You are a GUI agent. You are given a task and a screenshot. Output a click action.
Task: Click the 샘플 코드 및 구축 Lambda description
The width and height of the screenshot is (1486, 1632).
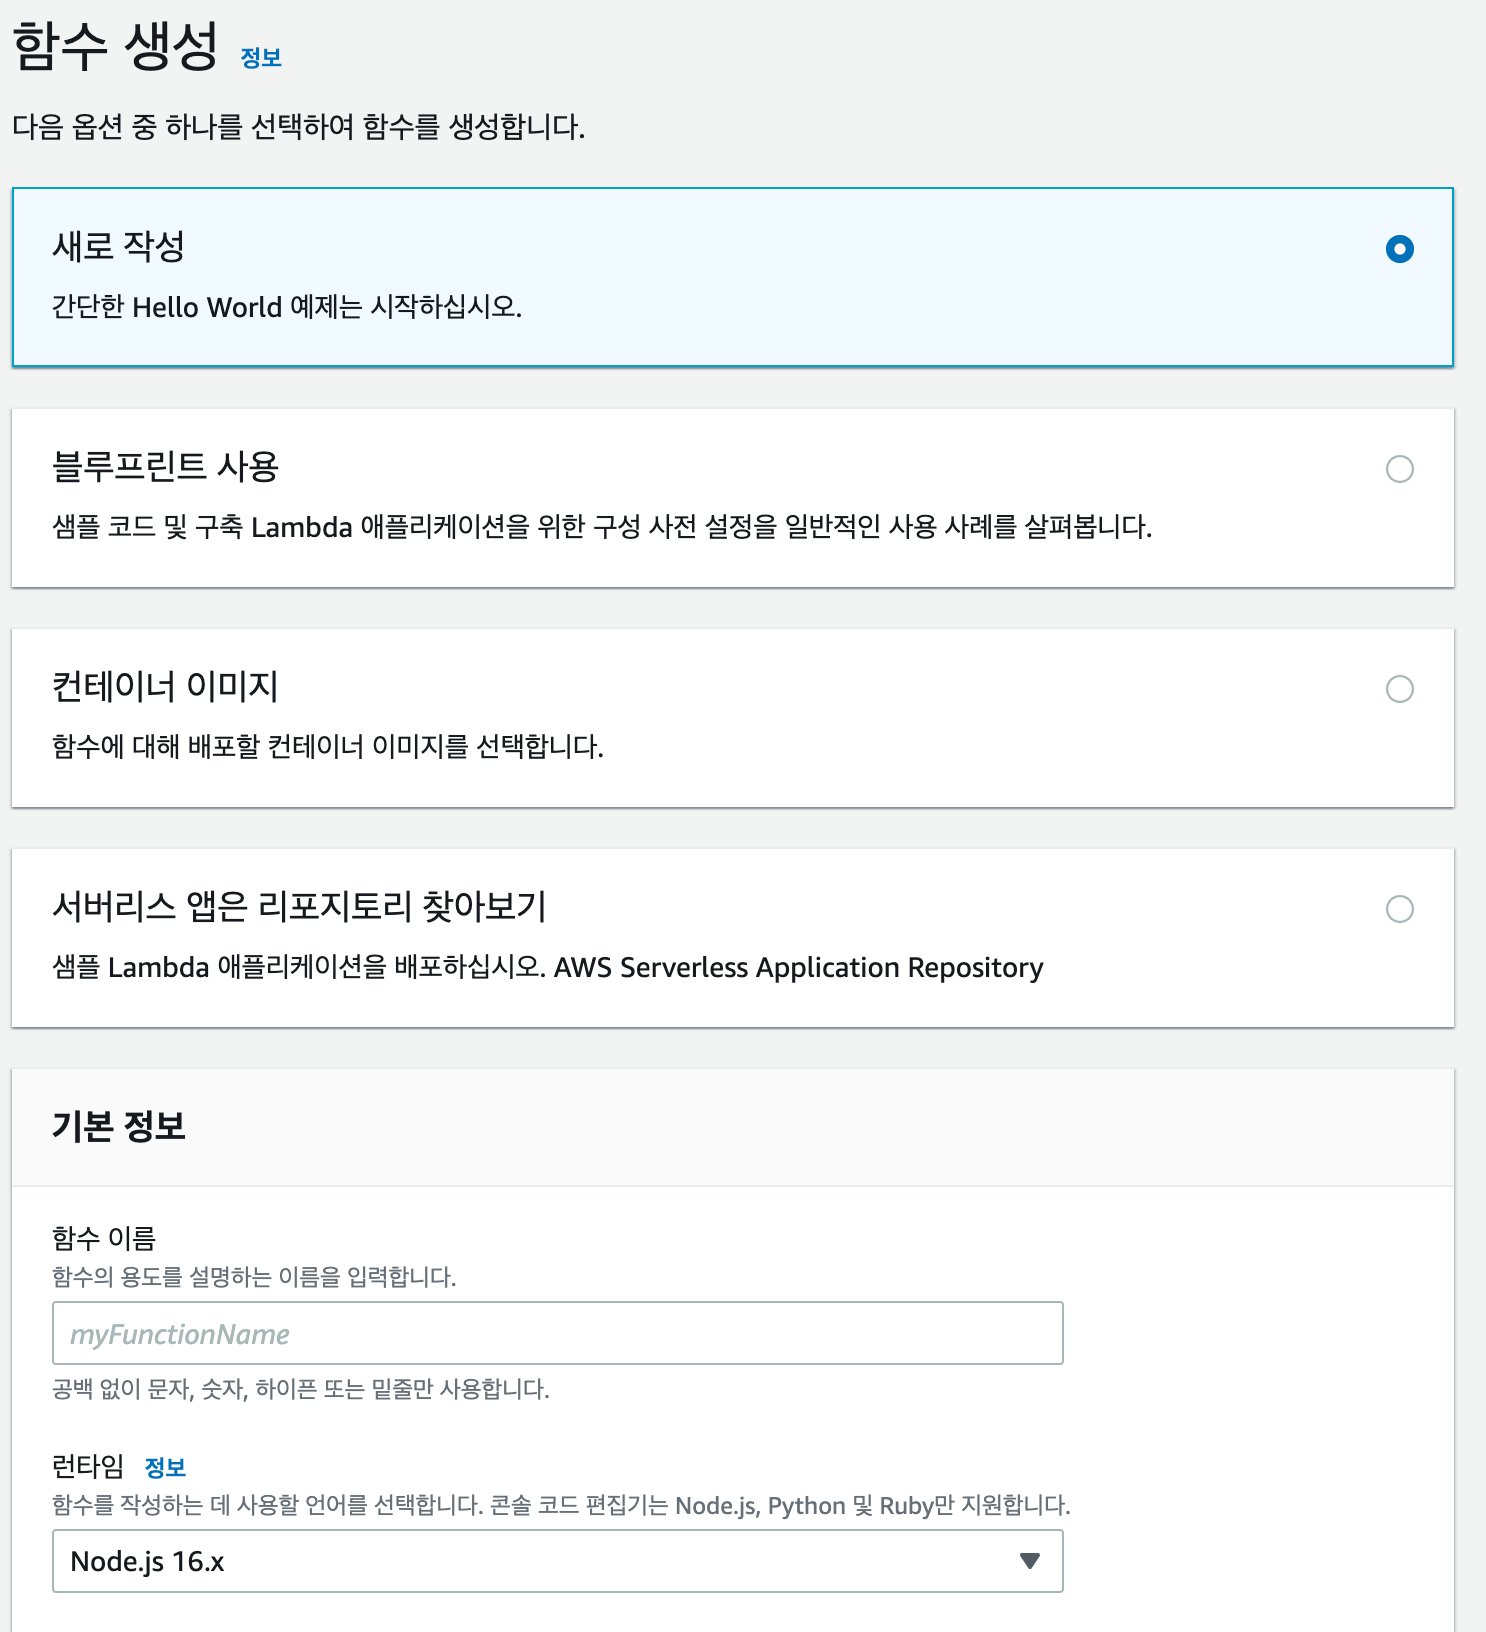click(x=602, y=526)
